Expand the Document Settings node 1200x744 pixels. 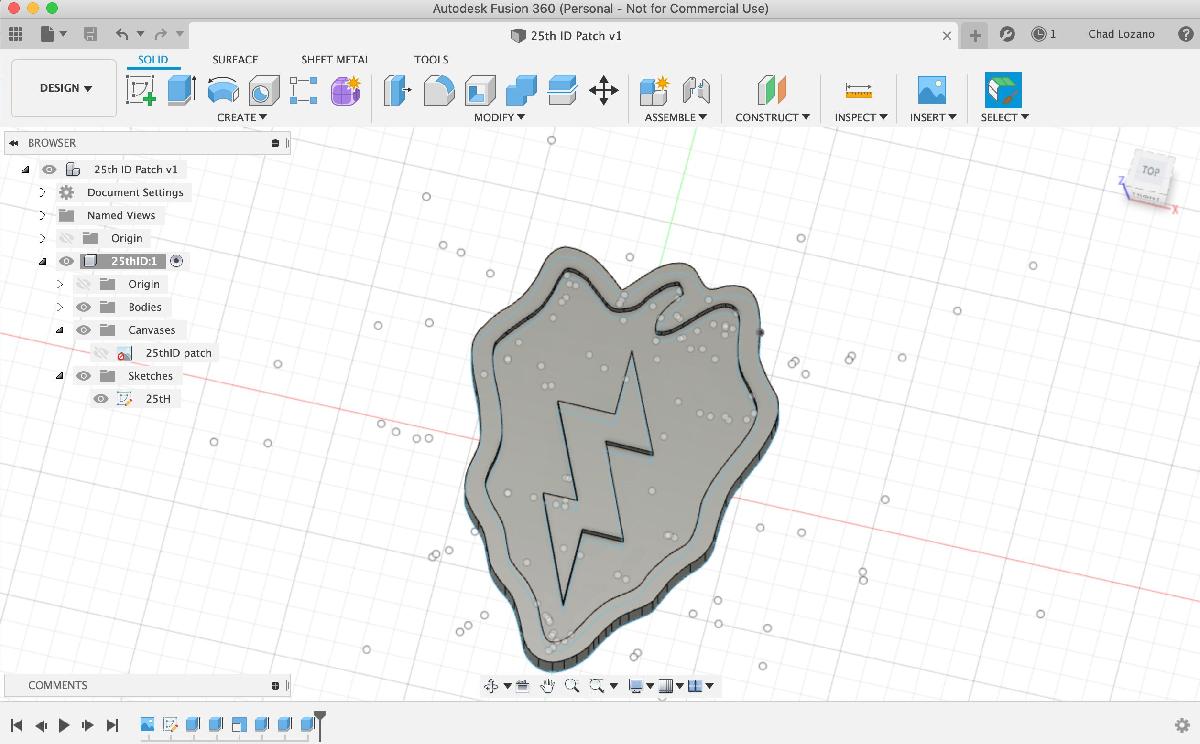click(42, 192)
